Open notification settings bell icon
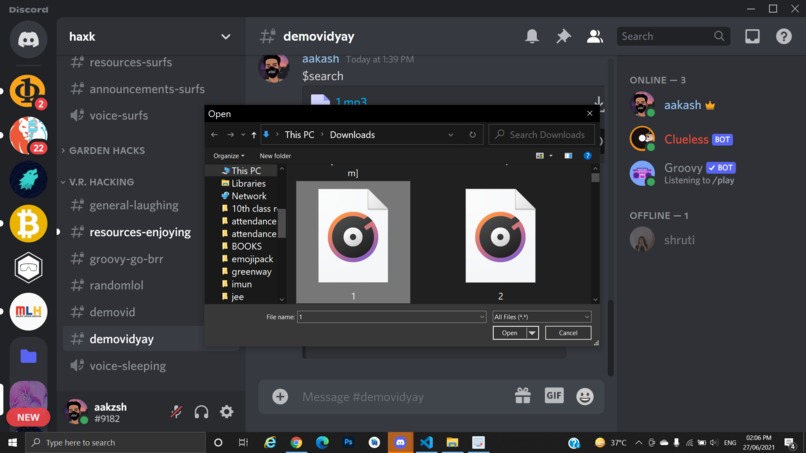The width and height of the screenshot is (806, 453). click(532, 37)
